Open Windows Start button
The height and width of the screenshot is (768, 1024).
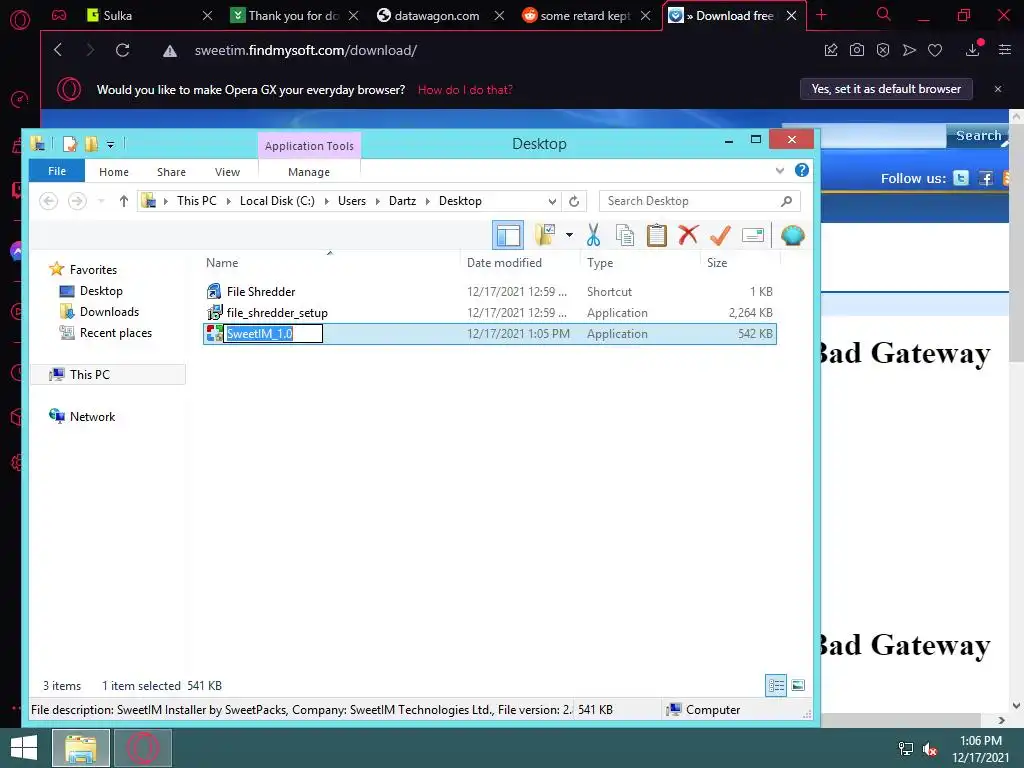coord(24,748)
